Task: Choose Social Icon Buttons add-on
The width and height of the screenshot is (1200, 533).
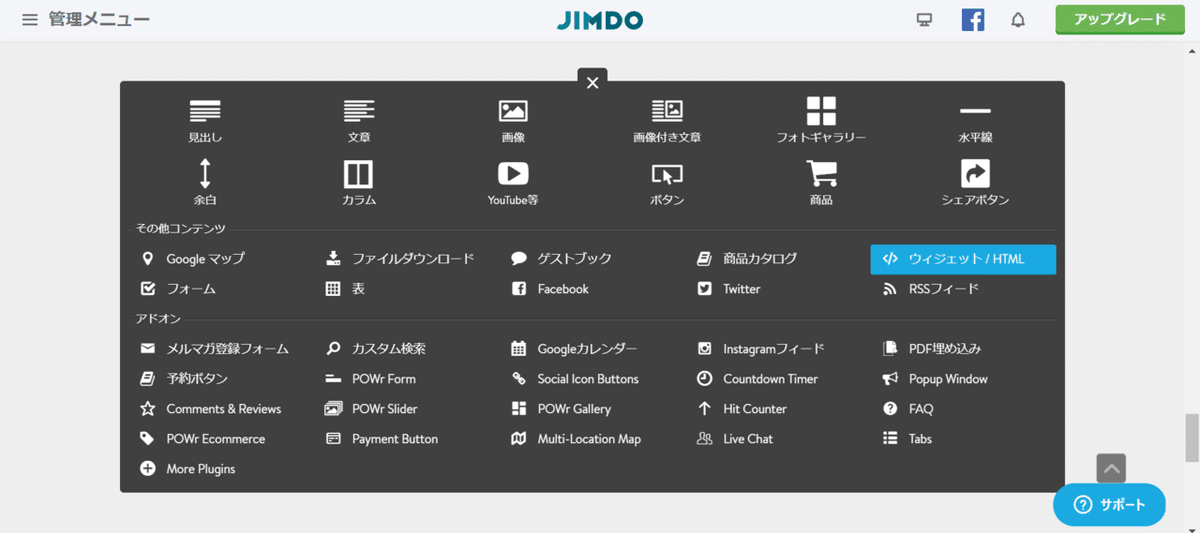Action: point(575,379)
